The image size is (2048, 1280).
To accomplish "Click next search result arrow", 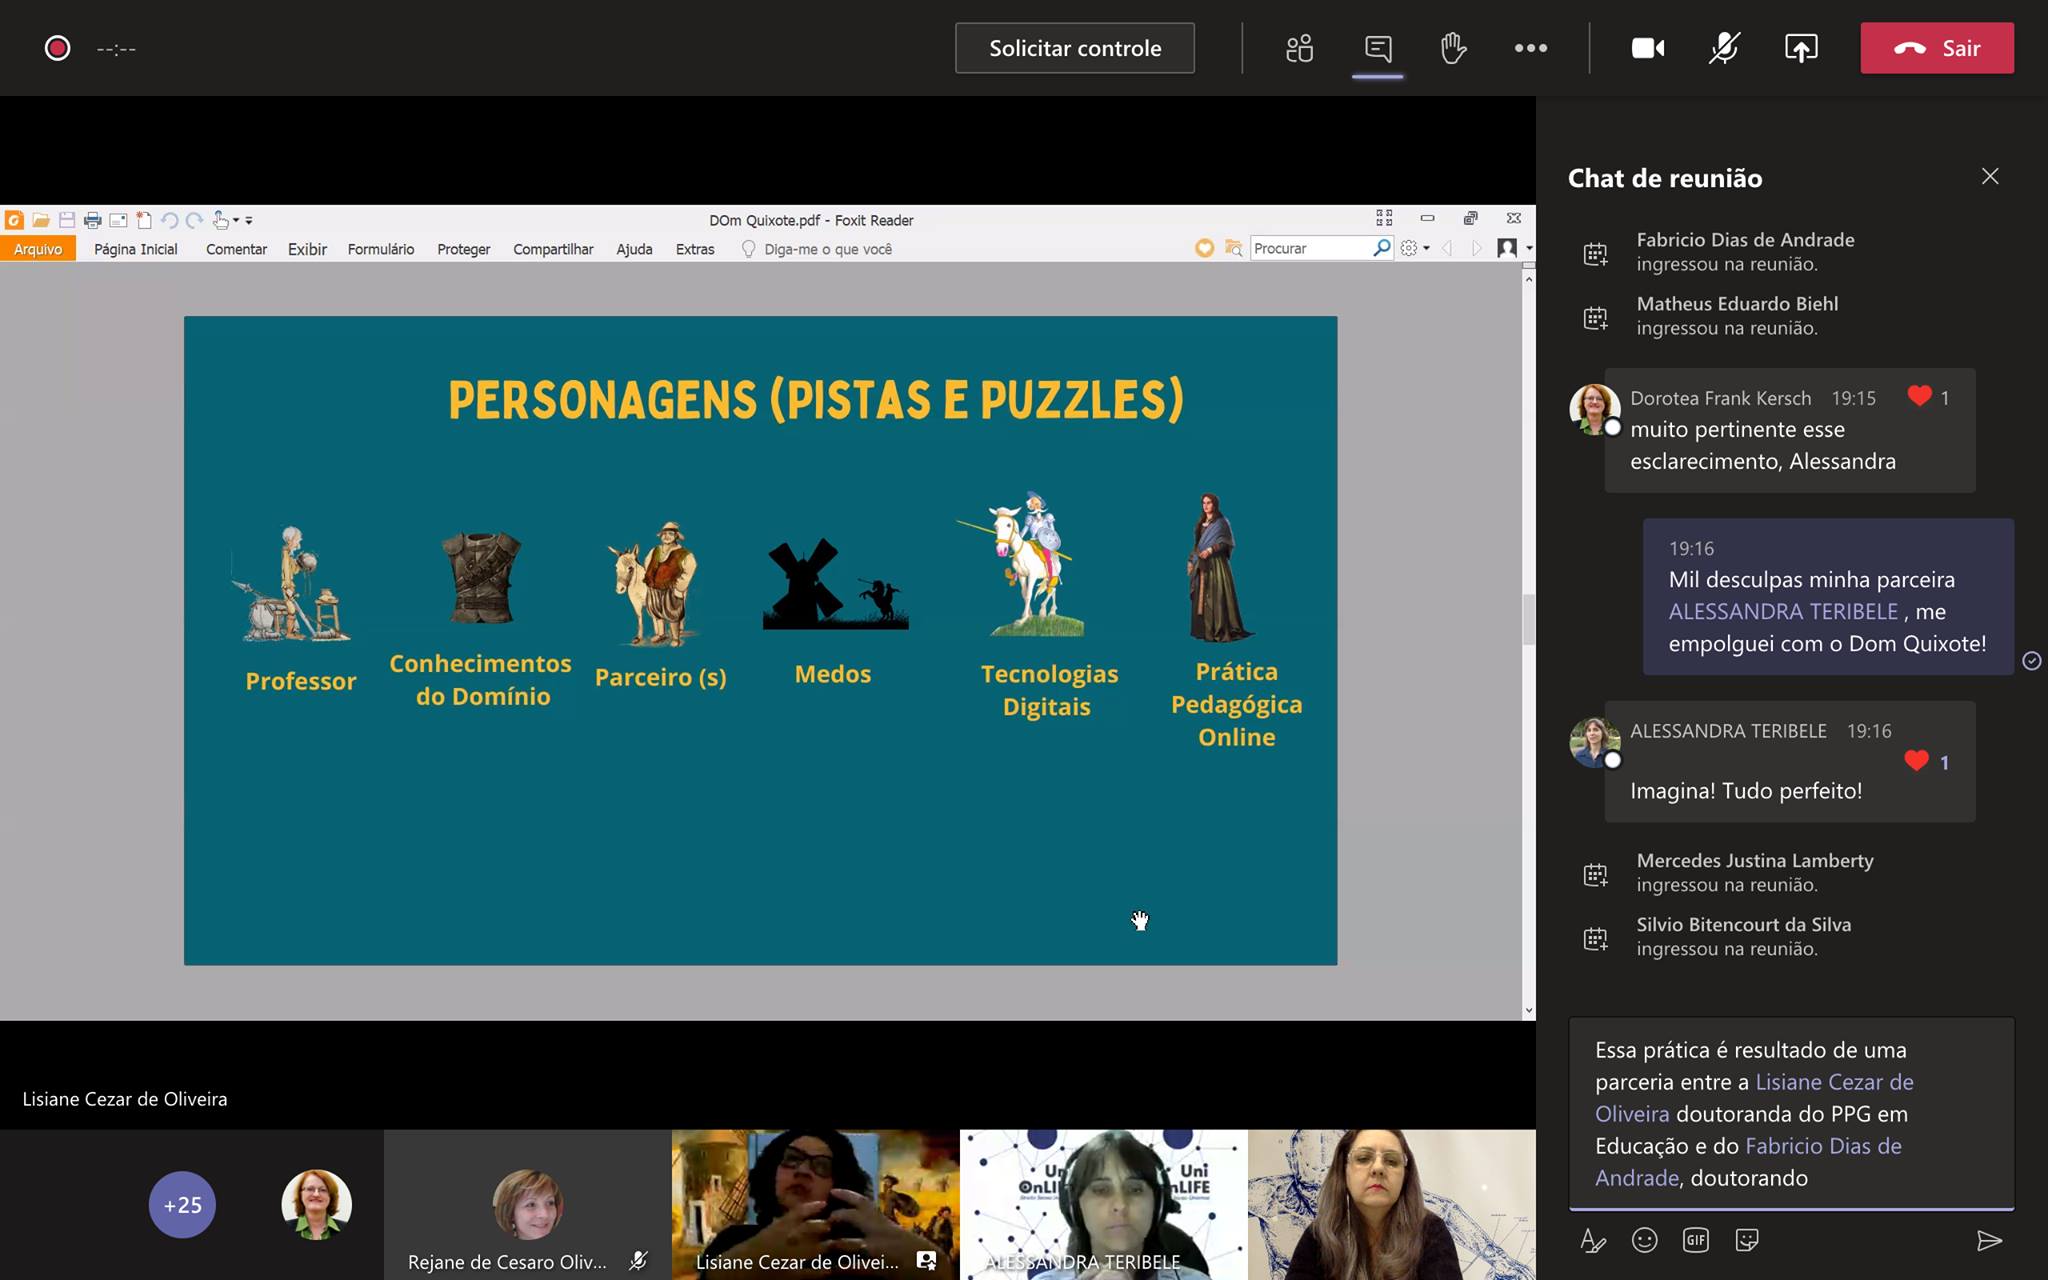I will (1477, 248).
